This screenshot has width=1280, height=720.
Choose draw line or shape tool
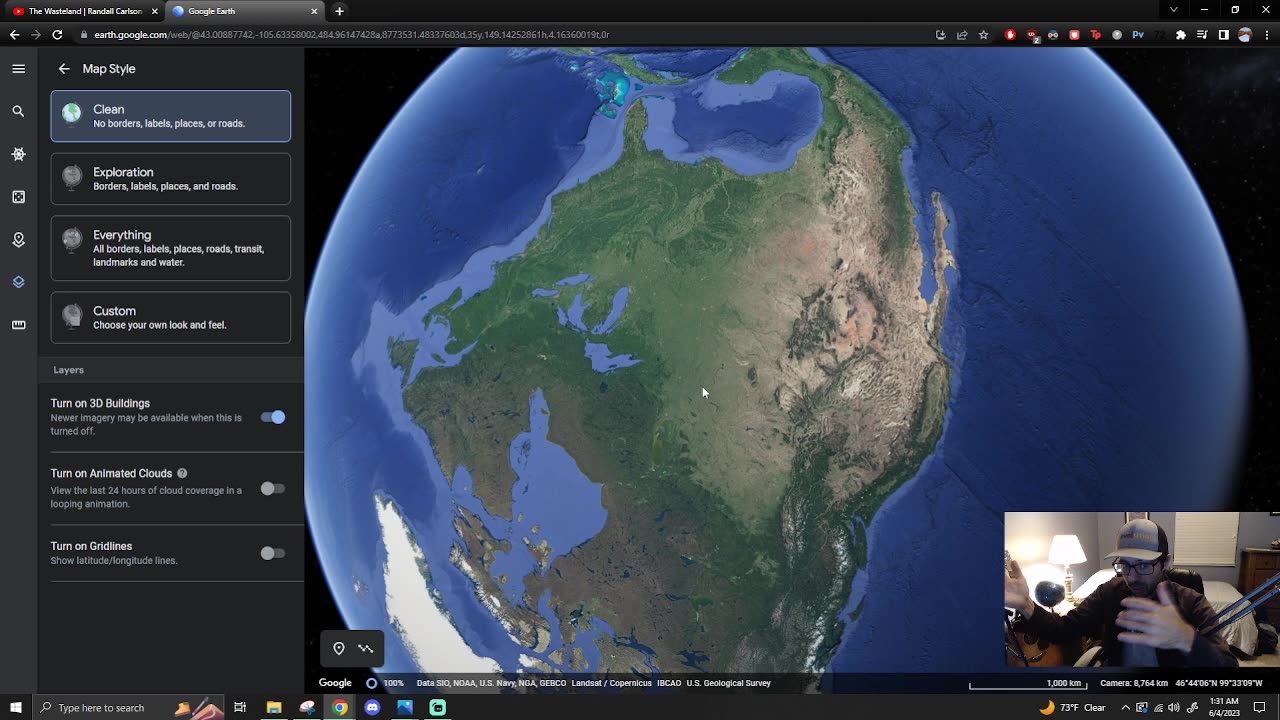(x=366, y=649)
